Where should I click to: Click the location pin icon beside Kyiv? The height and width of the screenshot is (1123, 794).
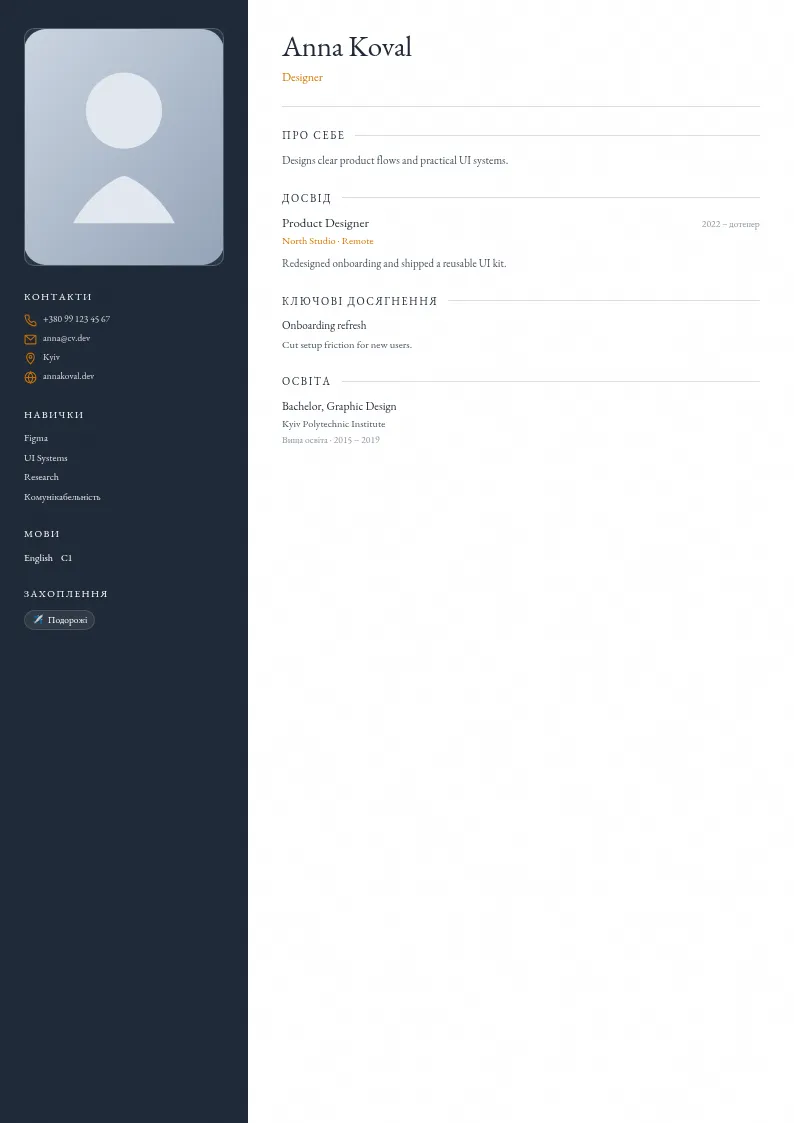(30, 358)
